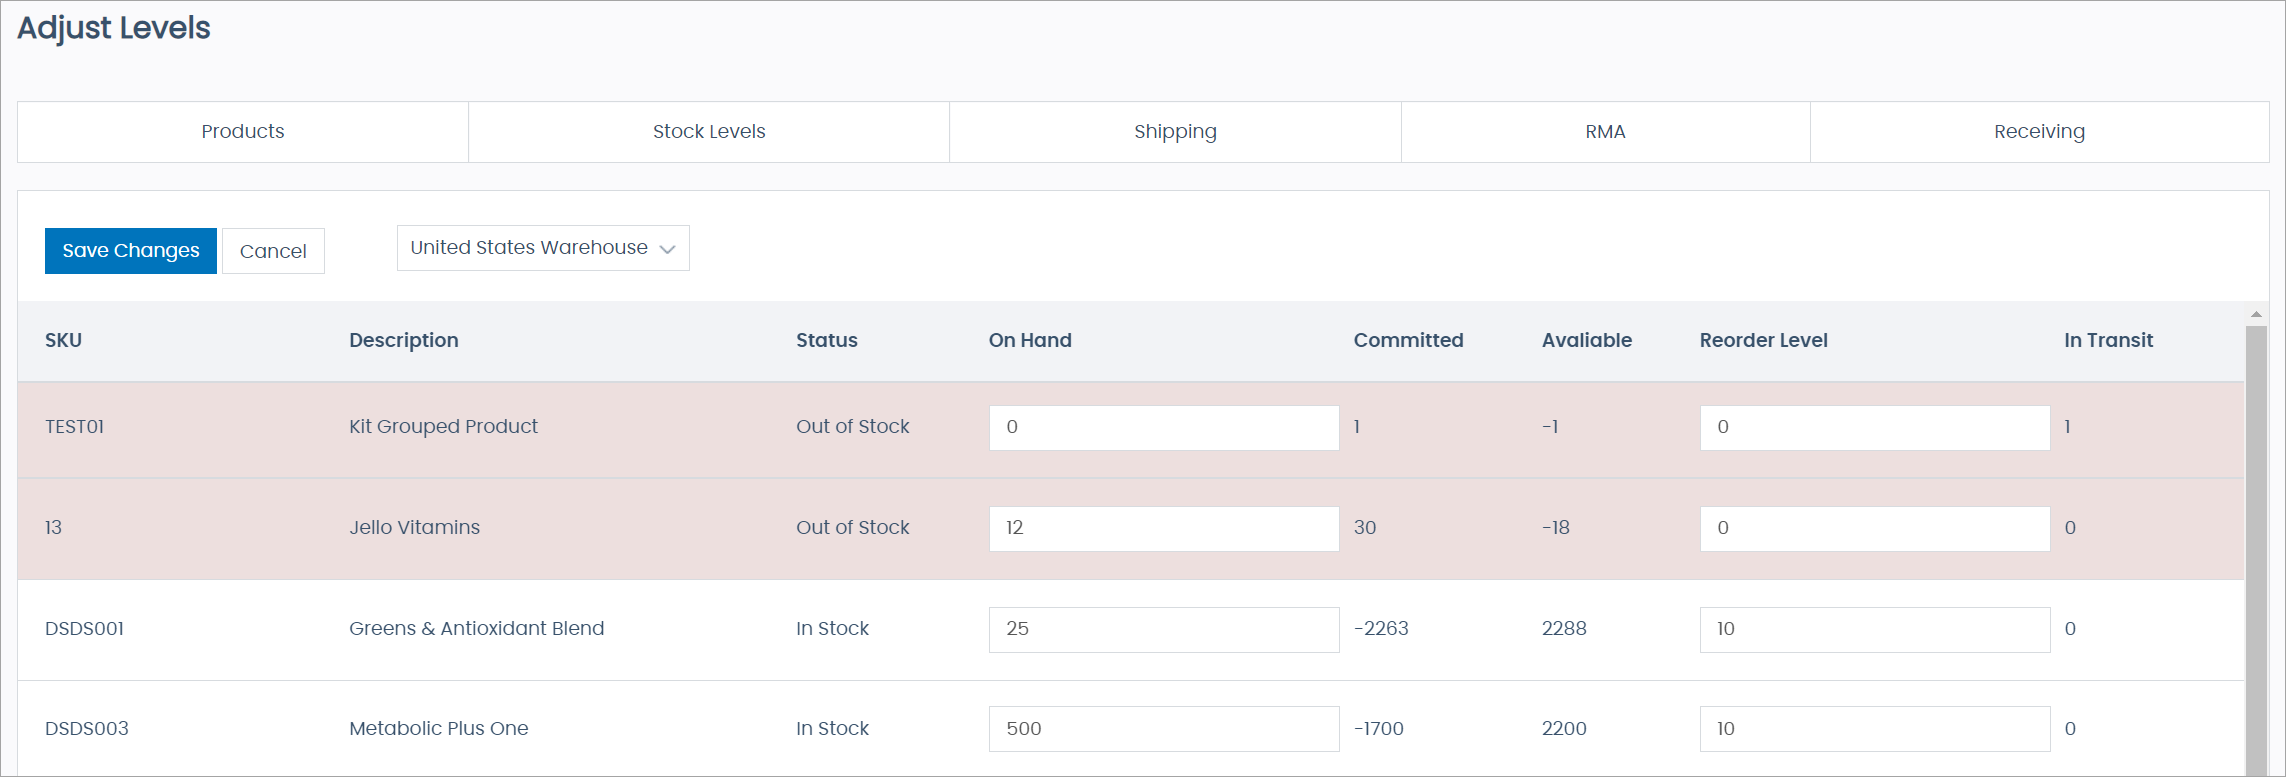Select On Hand value for Greens & Antioxidant Blend

point(1163,629)
